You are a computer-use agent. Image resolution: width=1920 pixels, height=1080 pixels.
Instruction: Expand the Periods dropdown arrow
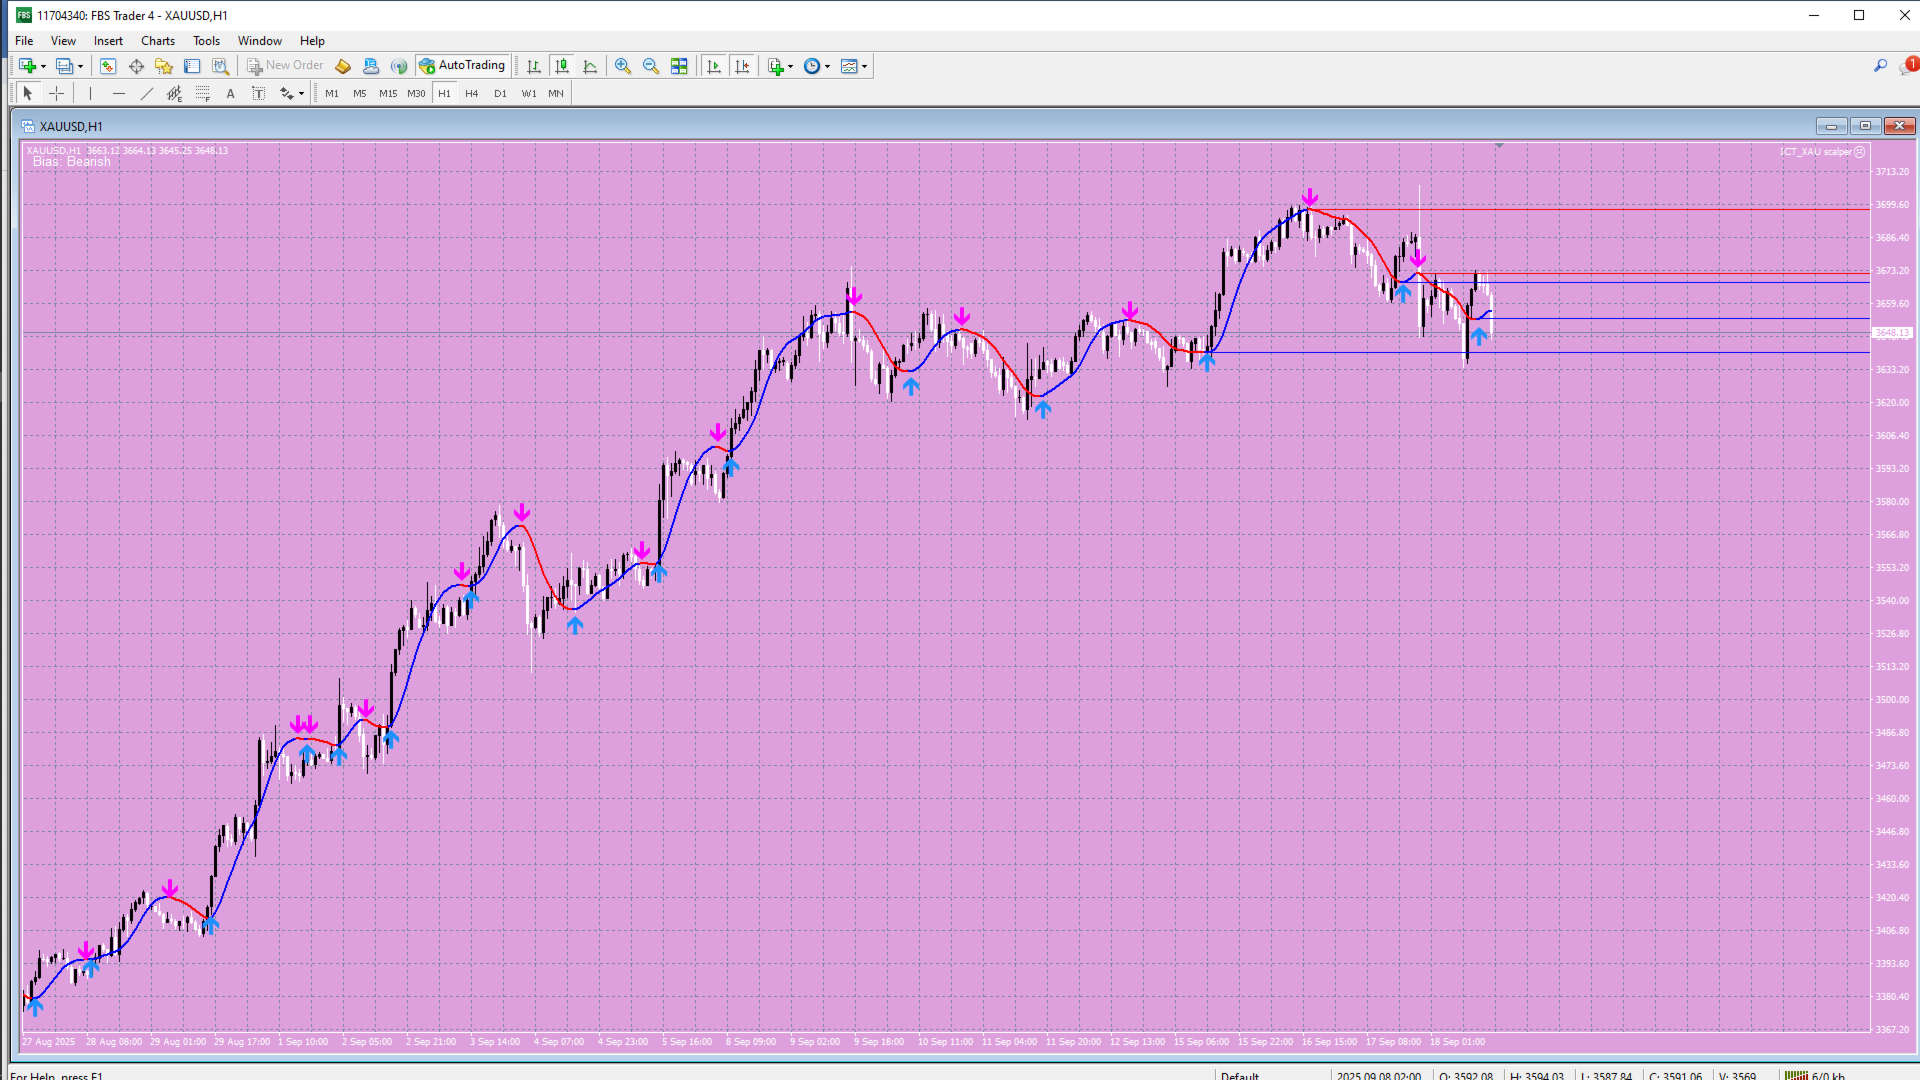tap(827, 67)
